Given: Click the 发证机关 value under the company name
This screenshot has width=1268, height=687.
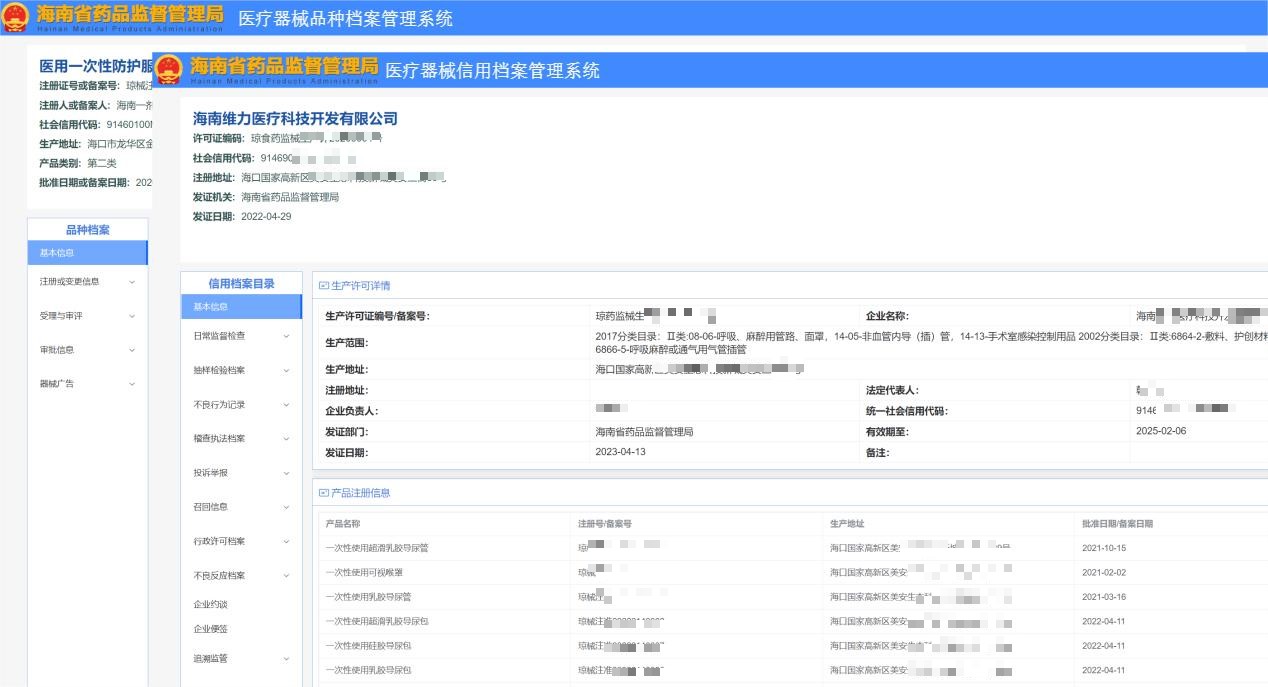Looking at the screenshot, I should click(290, 197).
